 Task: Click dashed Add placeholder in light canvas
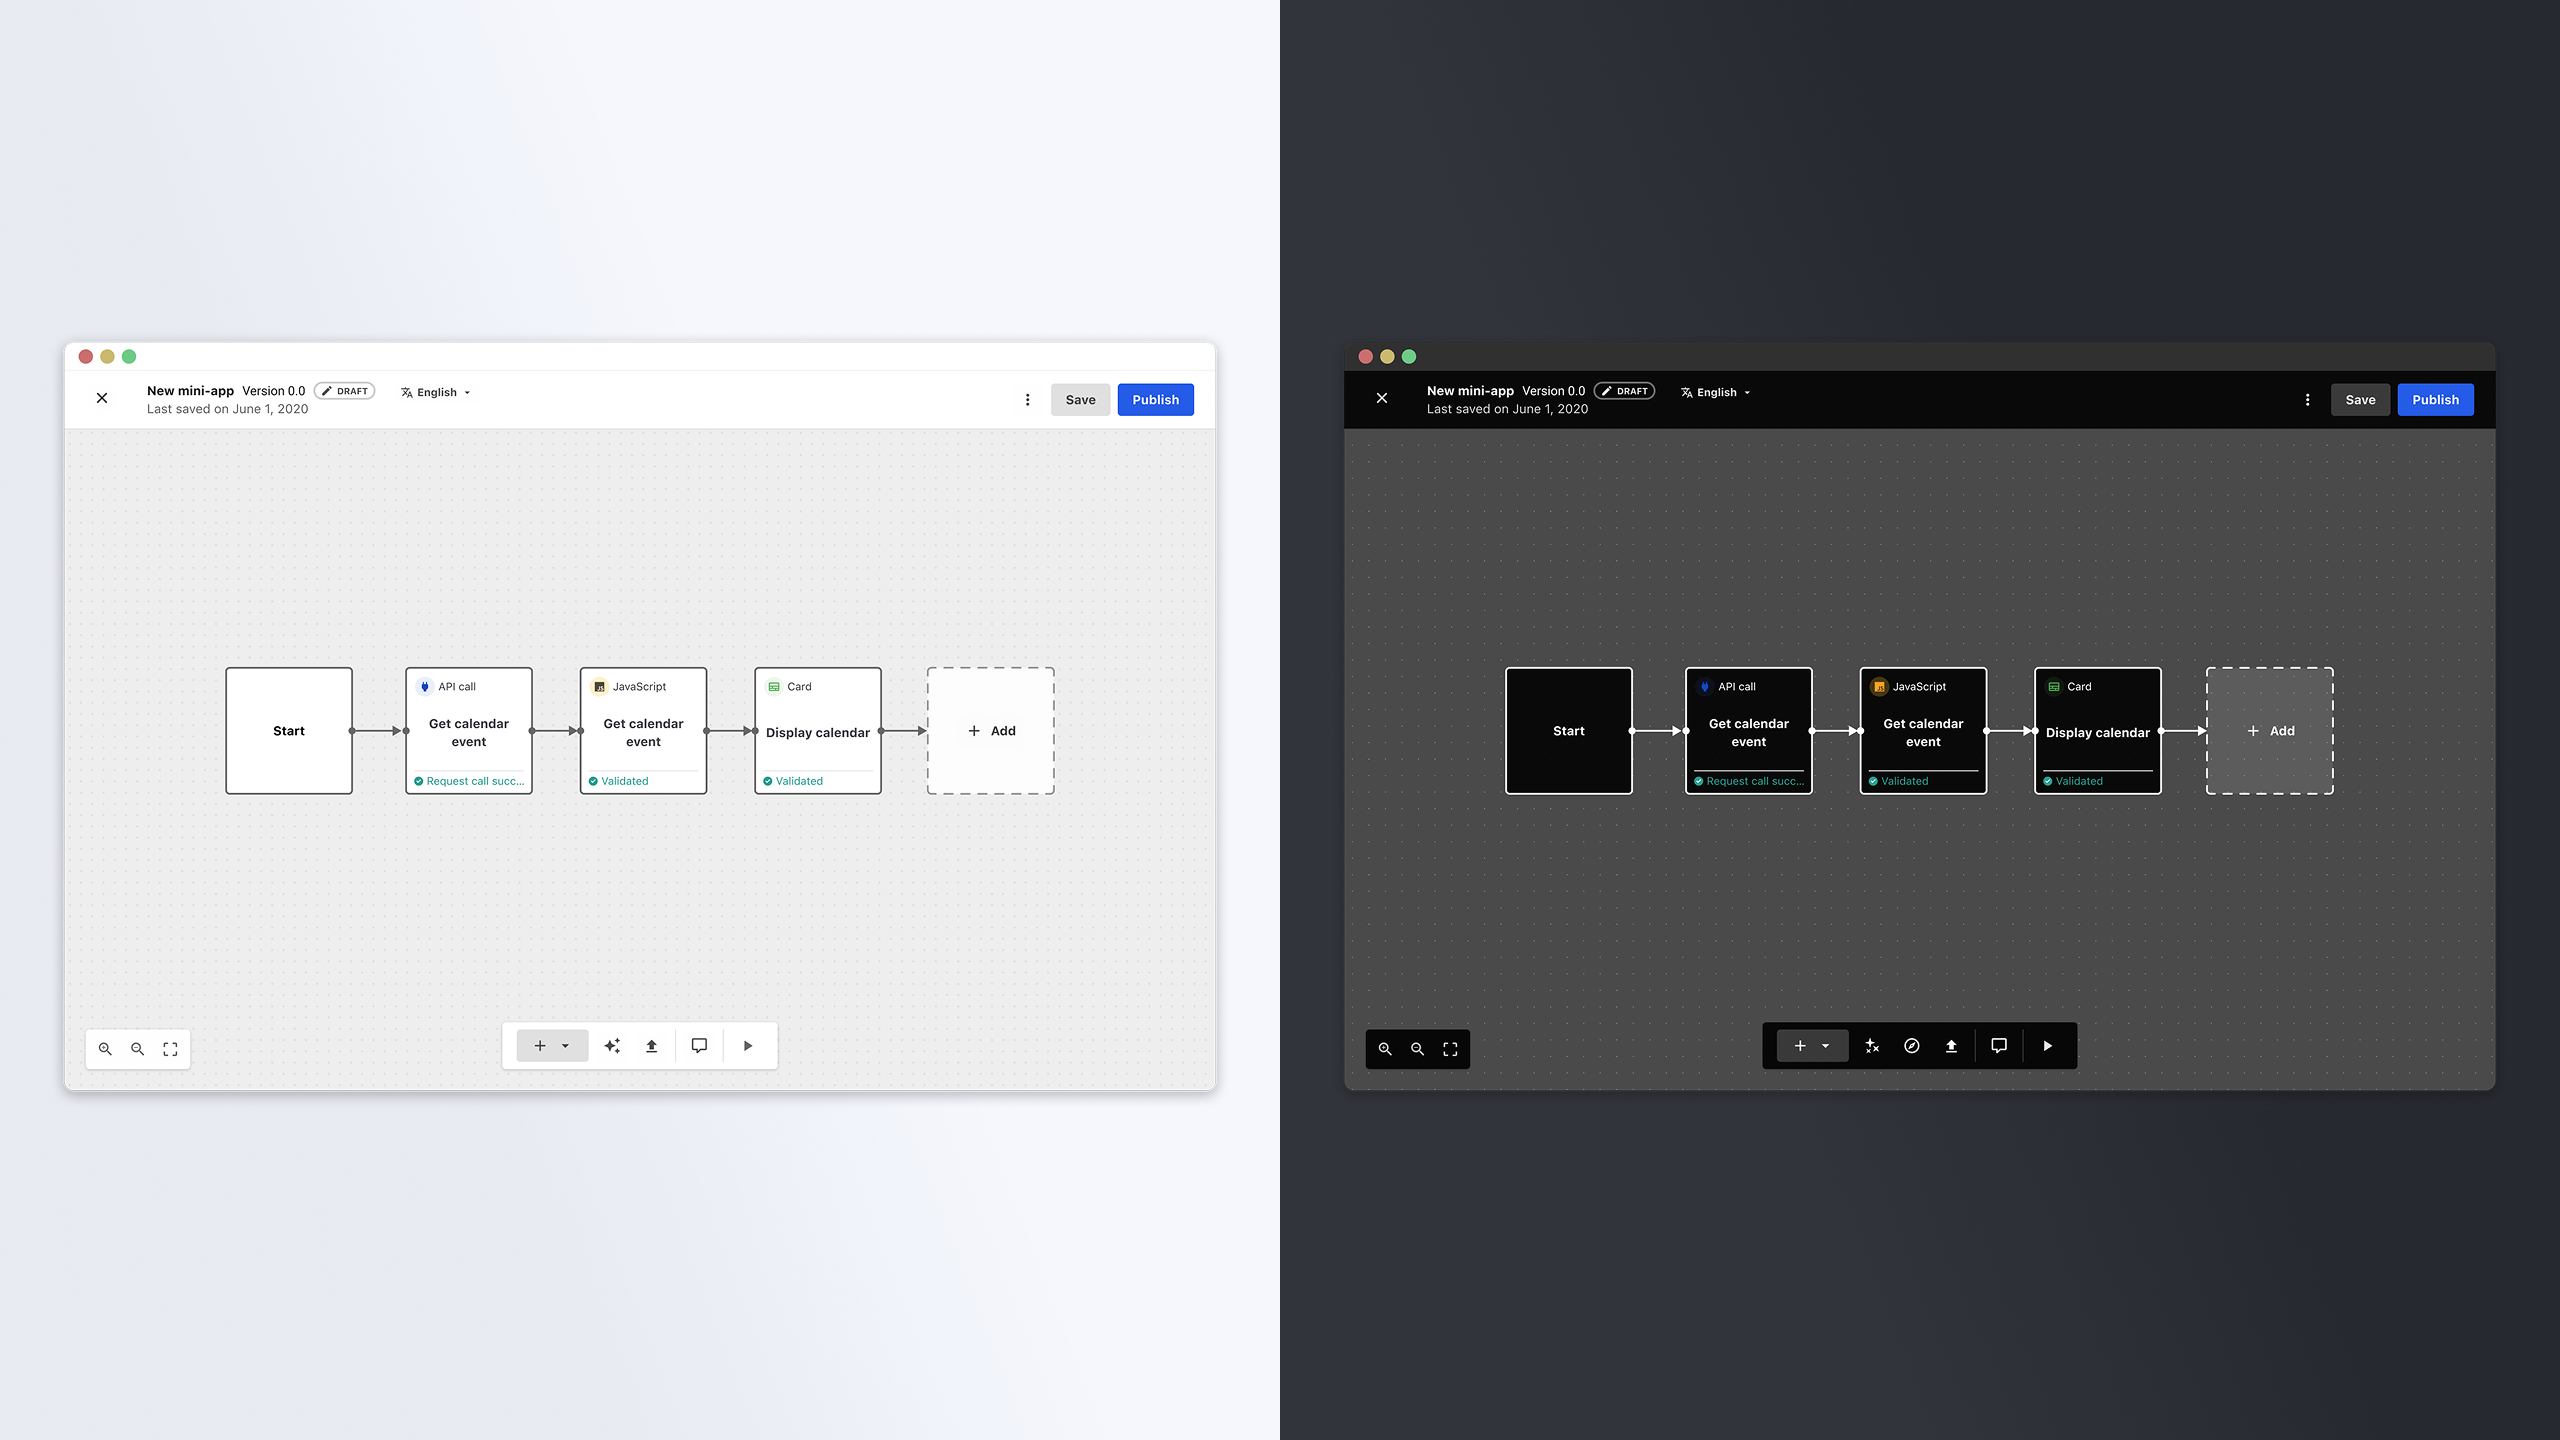990,731
